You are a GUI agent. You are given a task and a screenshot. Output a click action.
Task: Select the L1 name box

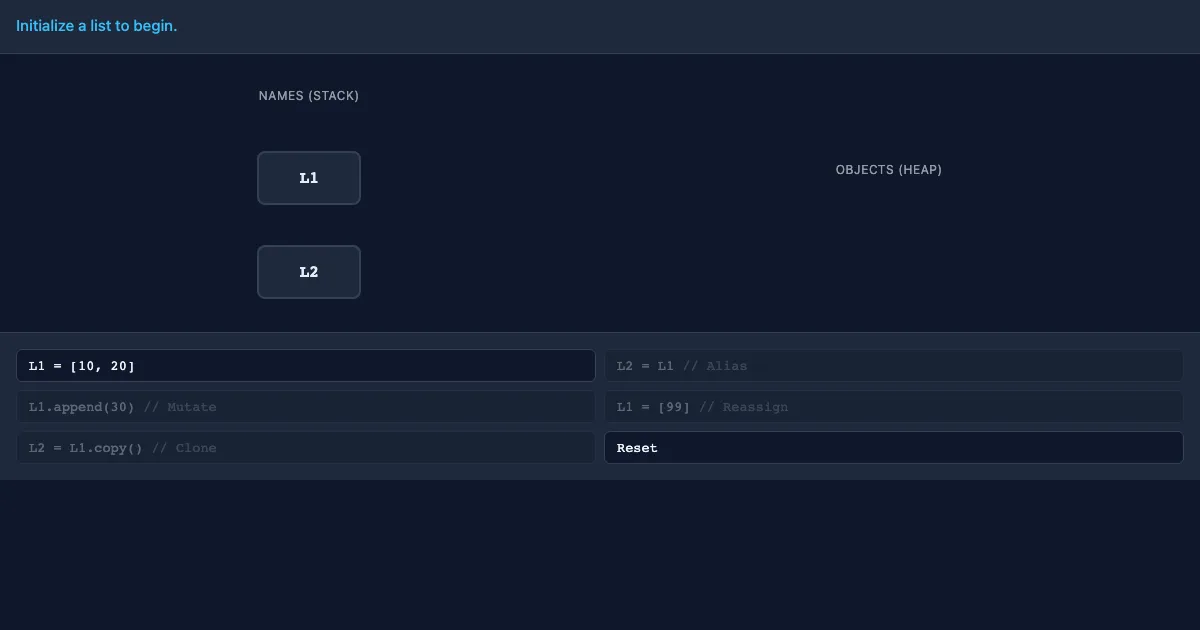[x=309, y=178]
